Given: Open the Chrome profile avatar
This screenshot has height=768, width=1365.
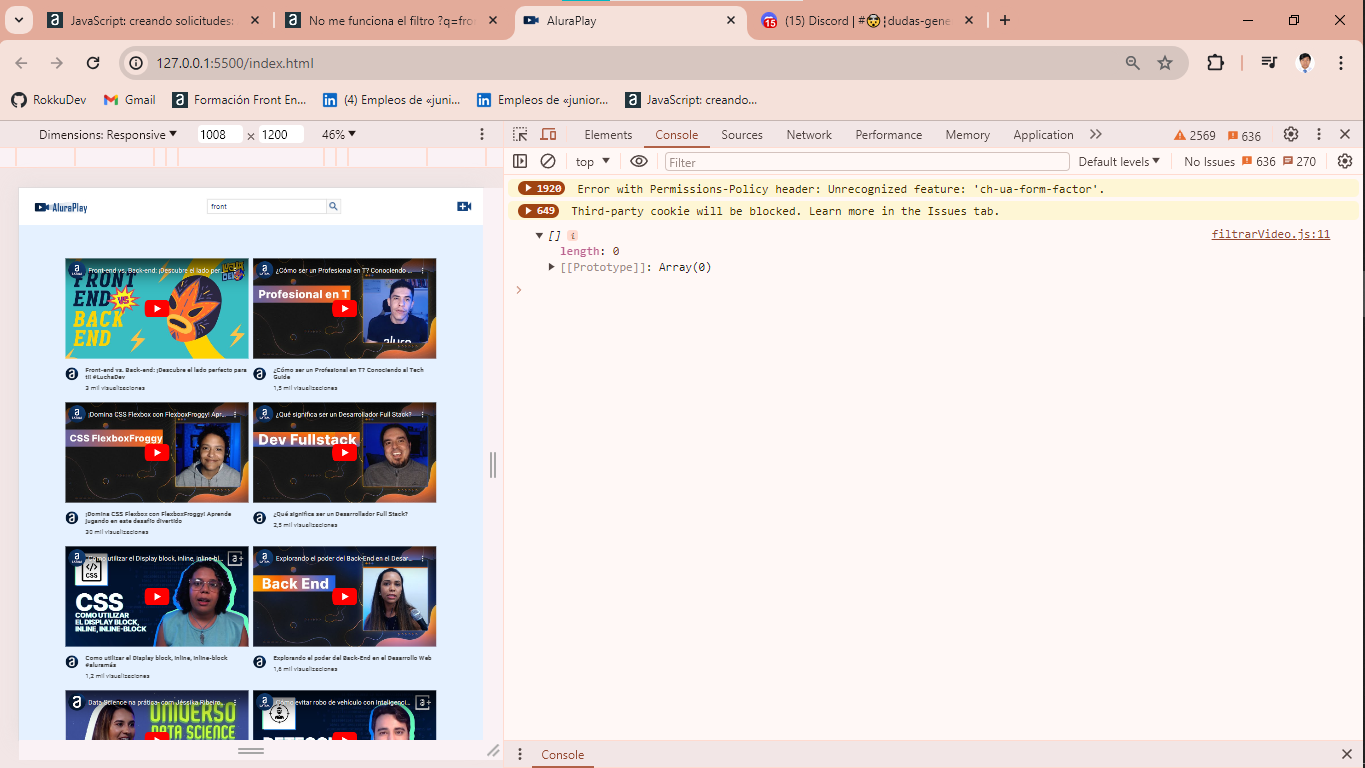Looking at the screenshot, I should pyautogui.click(x=1305, y=63).
